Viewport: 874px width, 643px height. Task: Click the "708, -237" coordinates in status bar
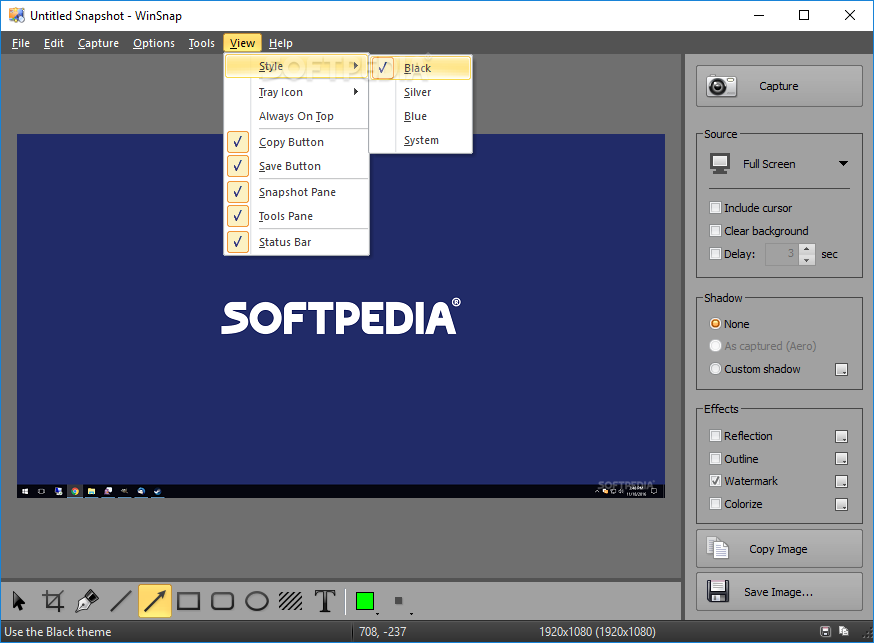pos(382,632)
